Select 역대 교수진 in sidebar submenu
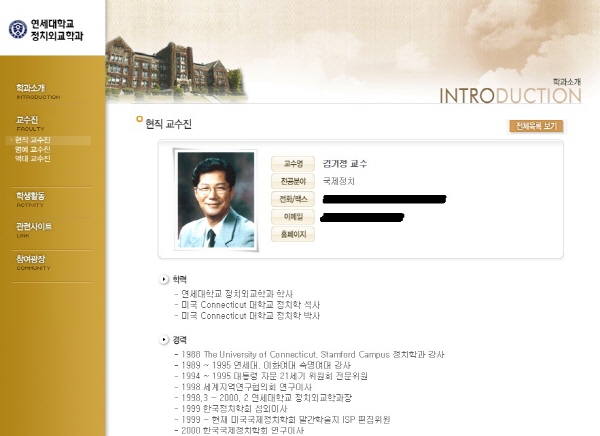Viewport: 600px width, 436px height. pyautogui.click(x=33, y=158)
